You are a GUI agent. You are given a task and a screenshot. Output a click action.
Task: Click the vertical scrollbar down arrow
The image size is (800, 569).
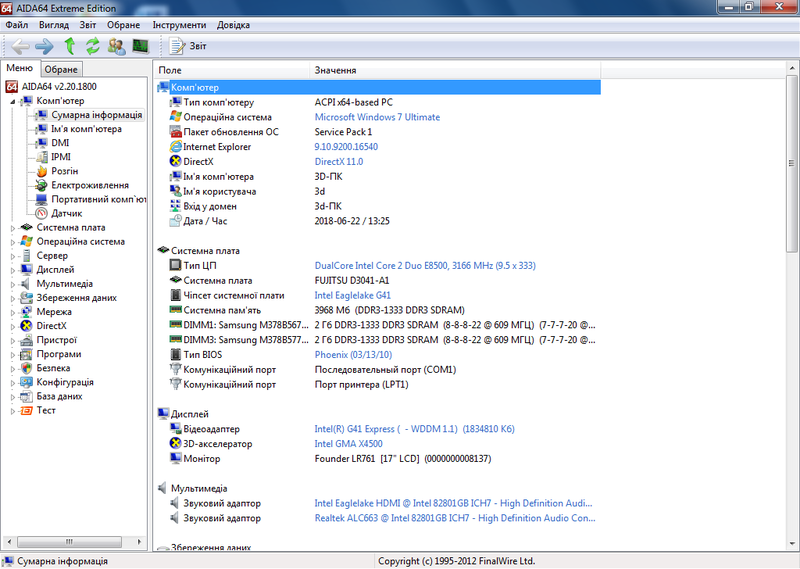pos(792,544)
